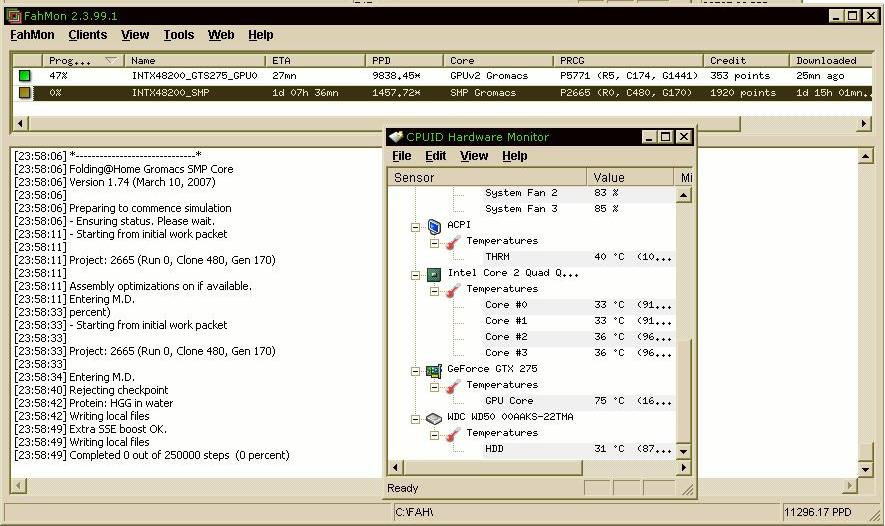Open File menu in CPUID Hardware Monitor
This screenshot has width=885, height=526.
401,156
